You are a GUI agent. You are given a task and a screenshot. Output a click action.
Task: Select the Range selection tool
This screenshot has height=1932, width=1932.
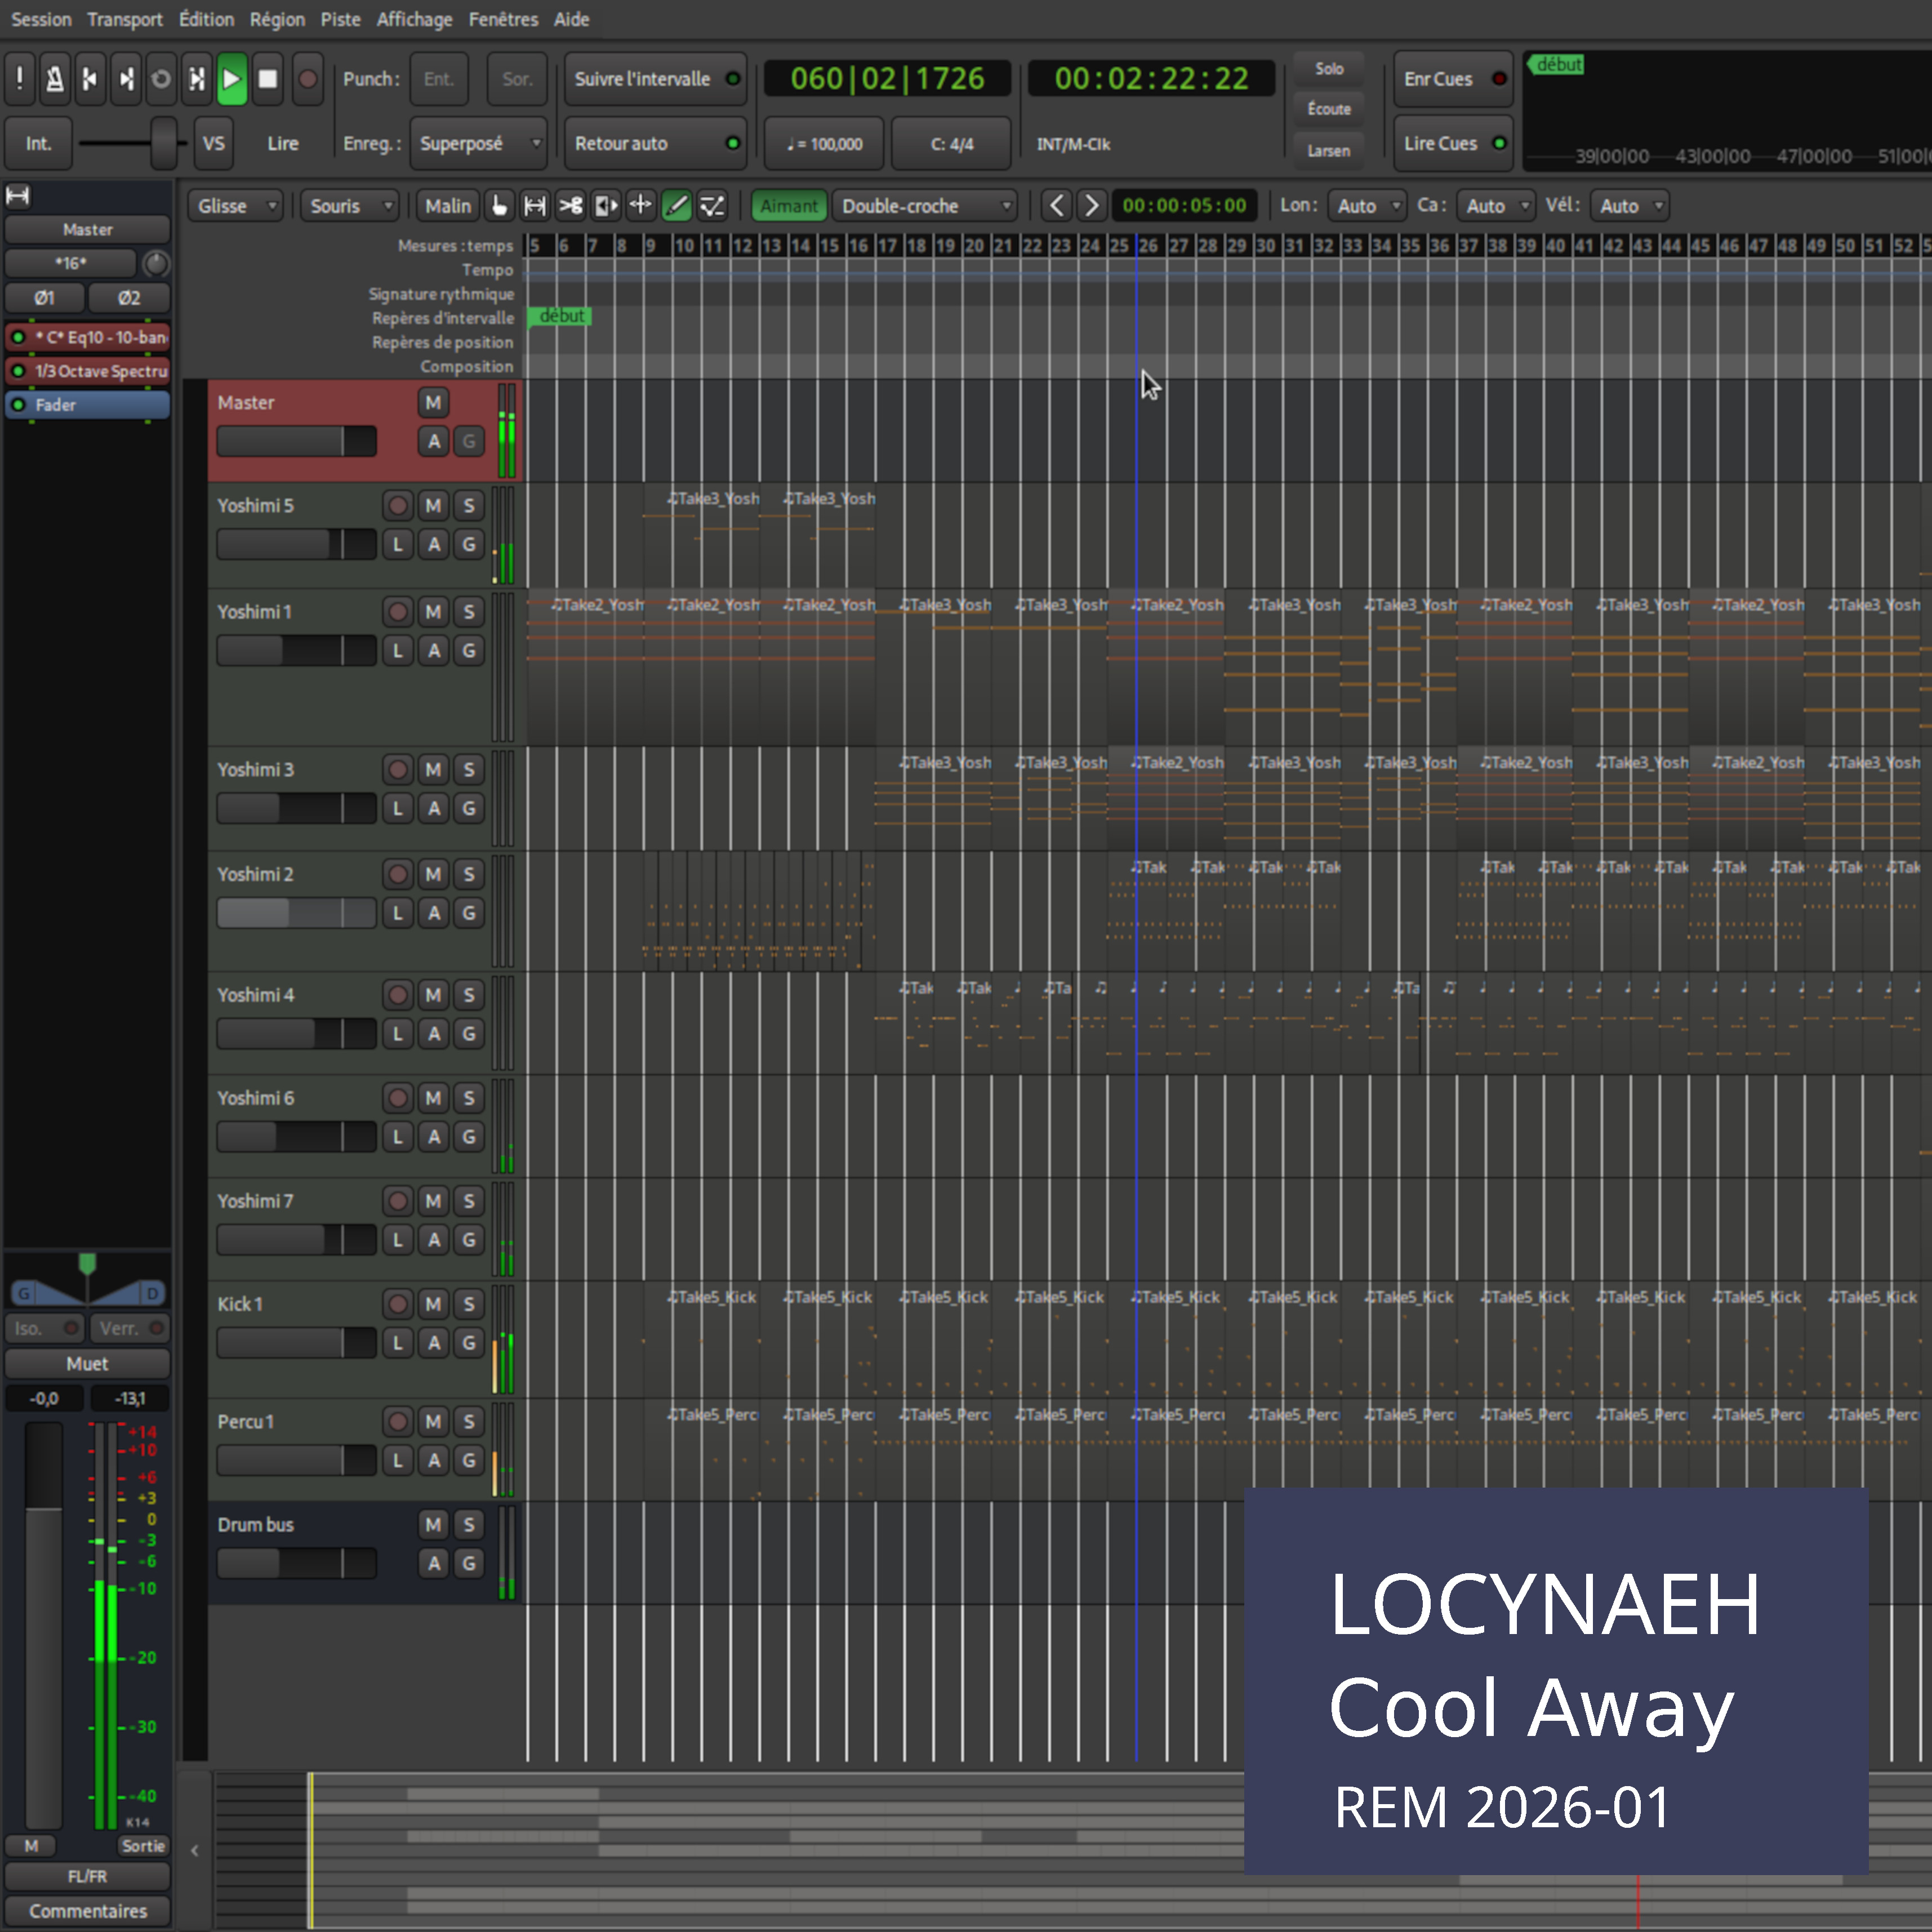pos(535,206)
